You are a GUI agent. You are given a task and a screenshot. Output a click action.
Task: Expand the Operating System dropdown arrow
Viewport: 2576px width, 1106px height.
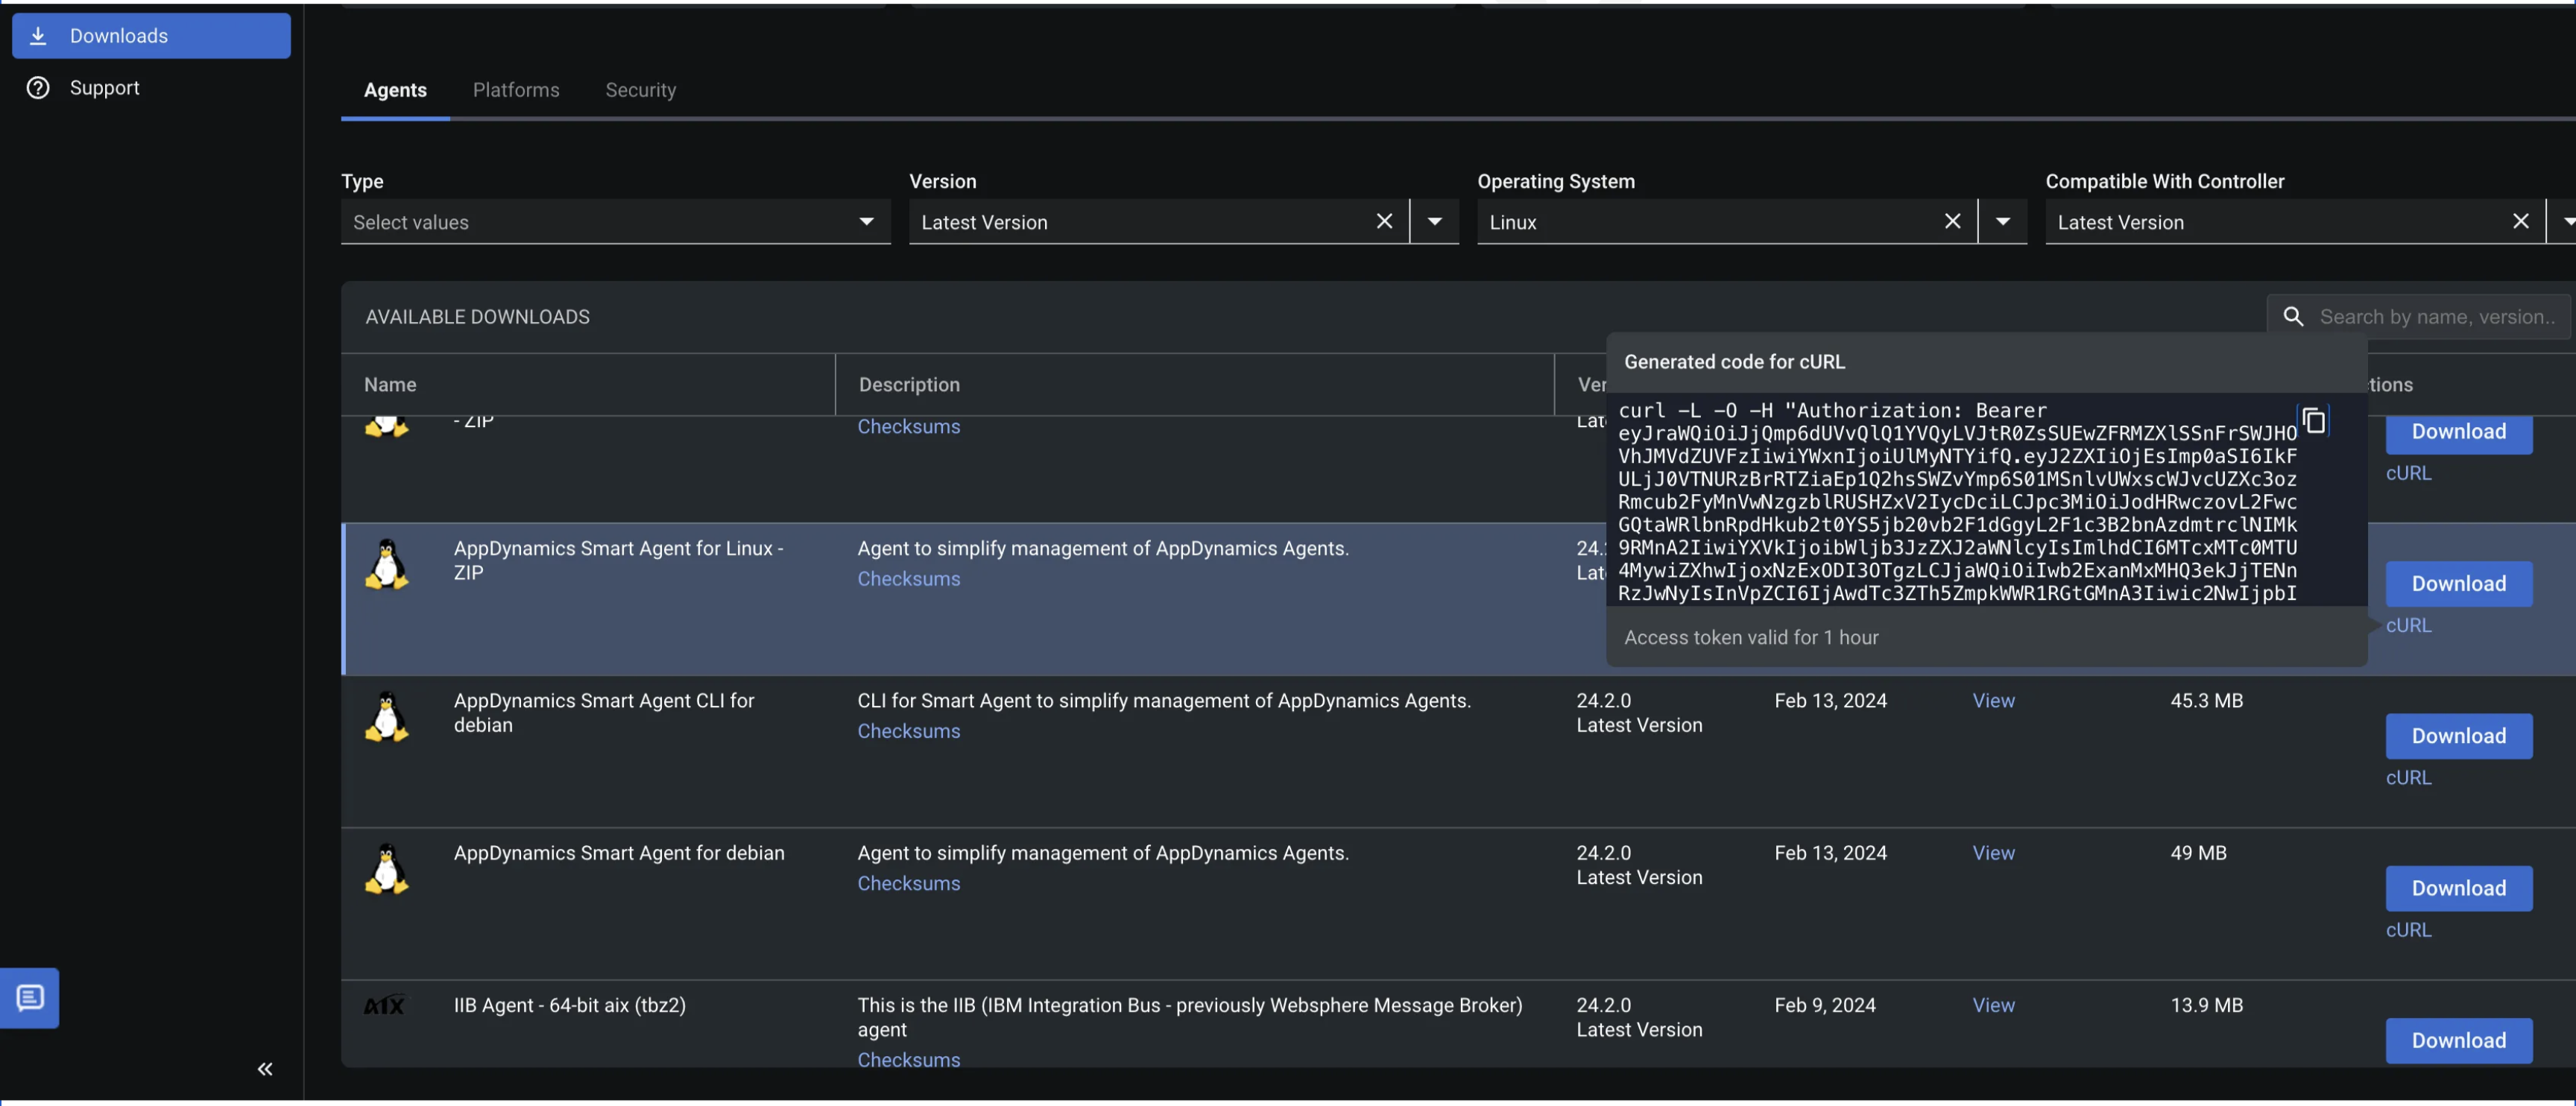pyautogui.click(x=2003, y=222)
